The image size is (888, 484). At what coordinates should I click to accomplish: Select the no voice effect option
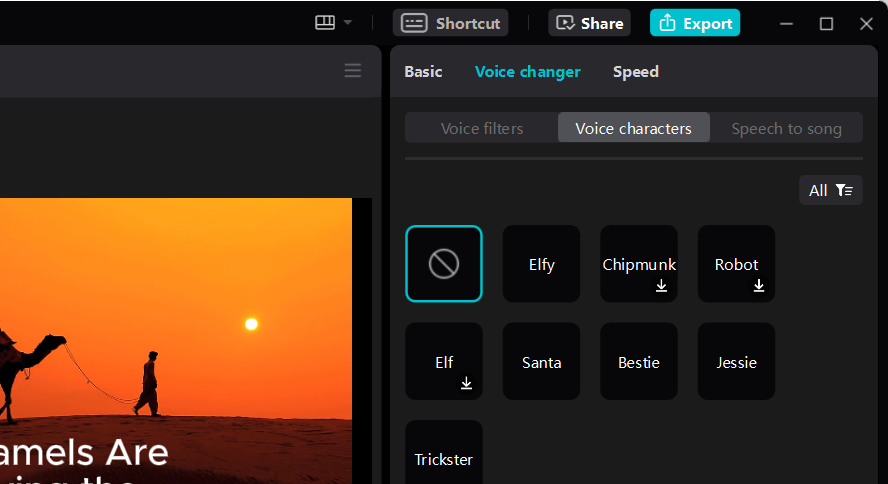(444, 264)
